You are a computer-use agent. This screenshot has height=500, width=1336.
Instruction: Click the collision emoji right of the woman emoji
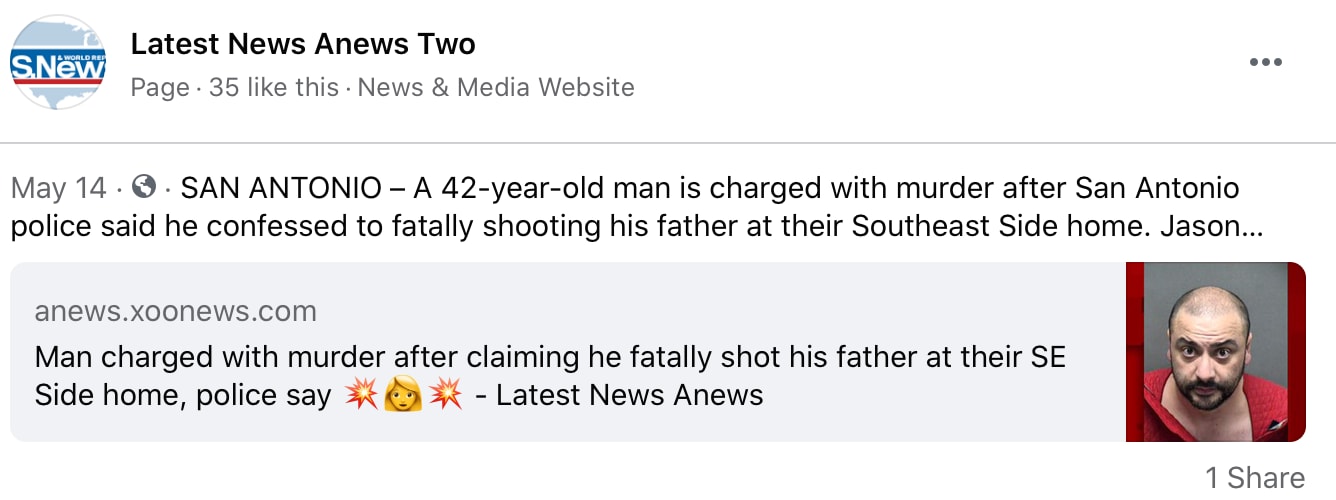click(x=445, y=395)
